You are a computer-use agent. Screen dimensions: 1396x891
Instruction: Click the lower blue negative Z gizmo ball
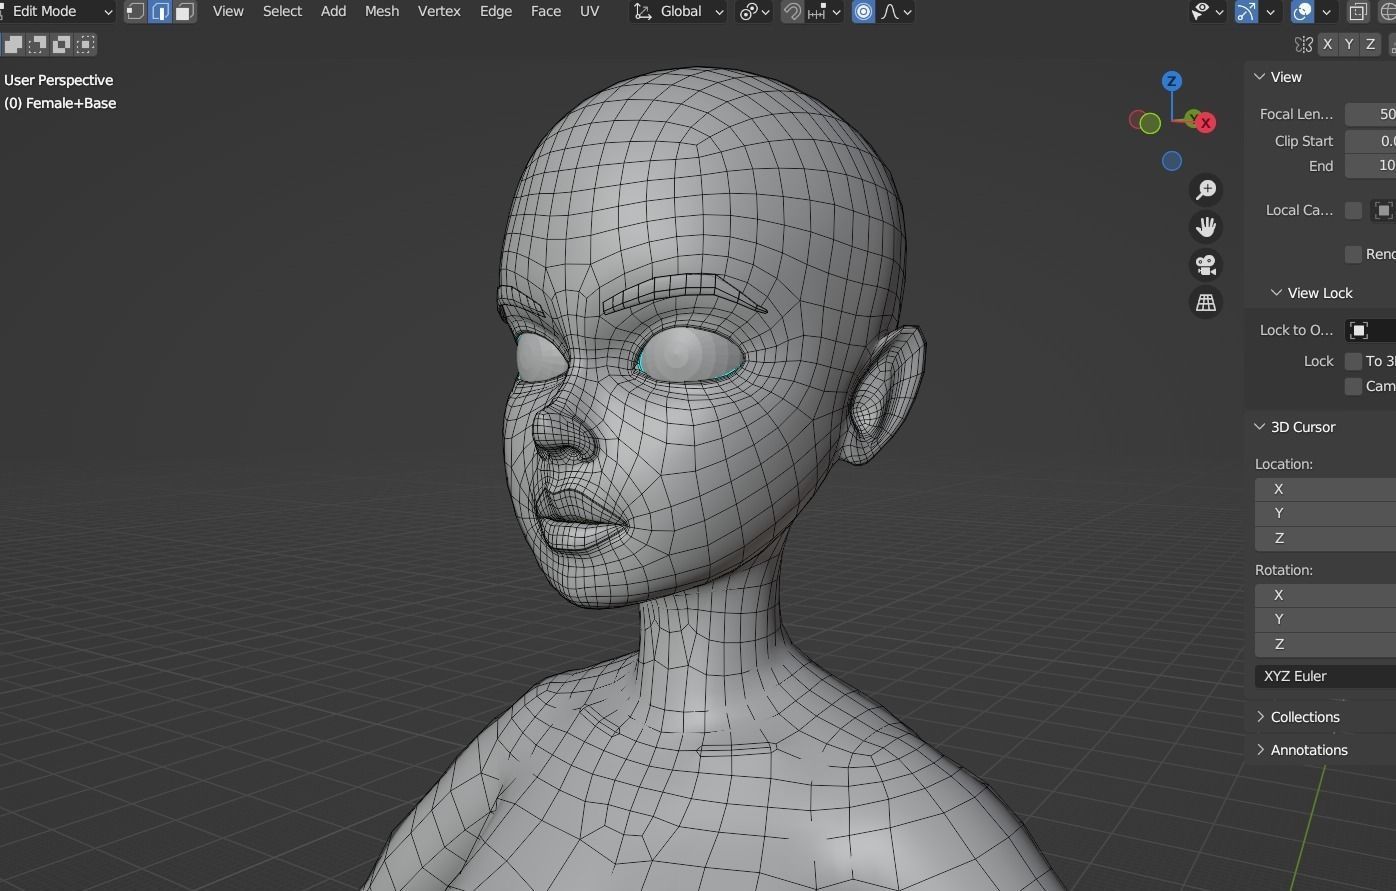click(x=1172, y=161)
